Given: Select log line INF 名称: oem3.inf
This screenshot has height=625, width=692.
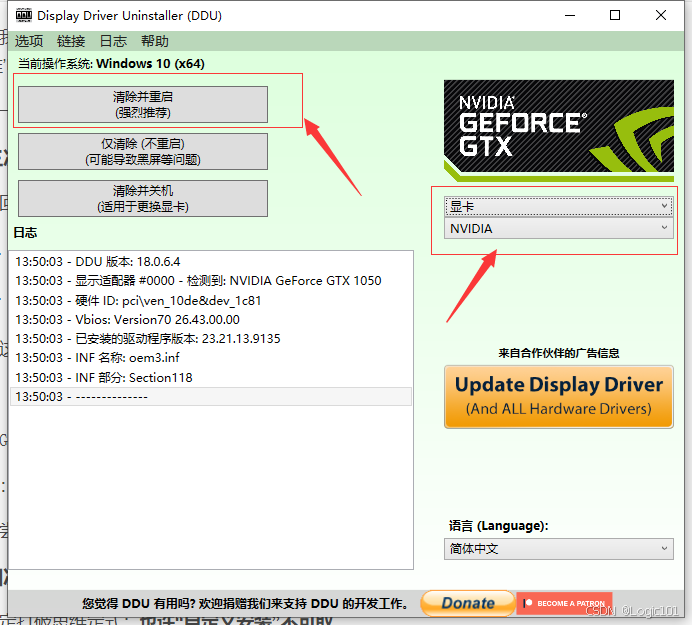Looking at the screenshot, I should [211, 358].
